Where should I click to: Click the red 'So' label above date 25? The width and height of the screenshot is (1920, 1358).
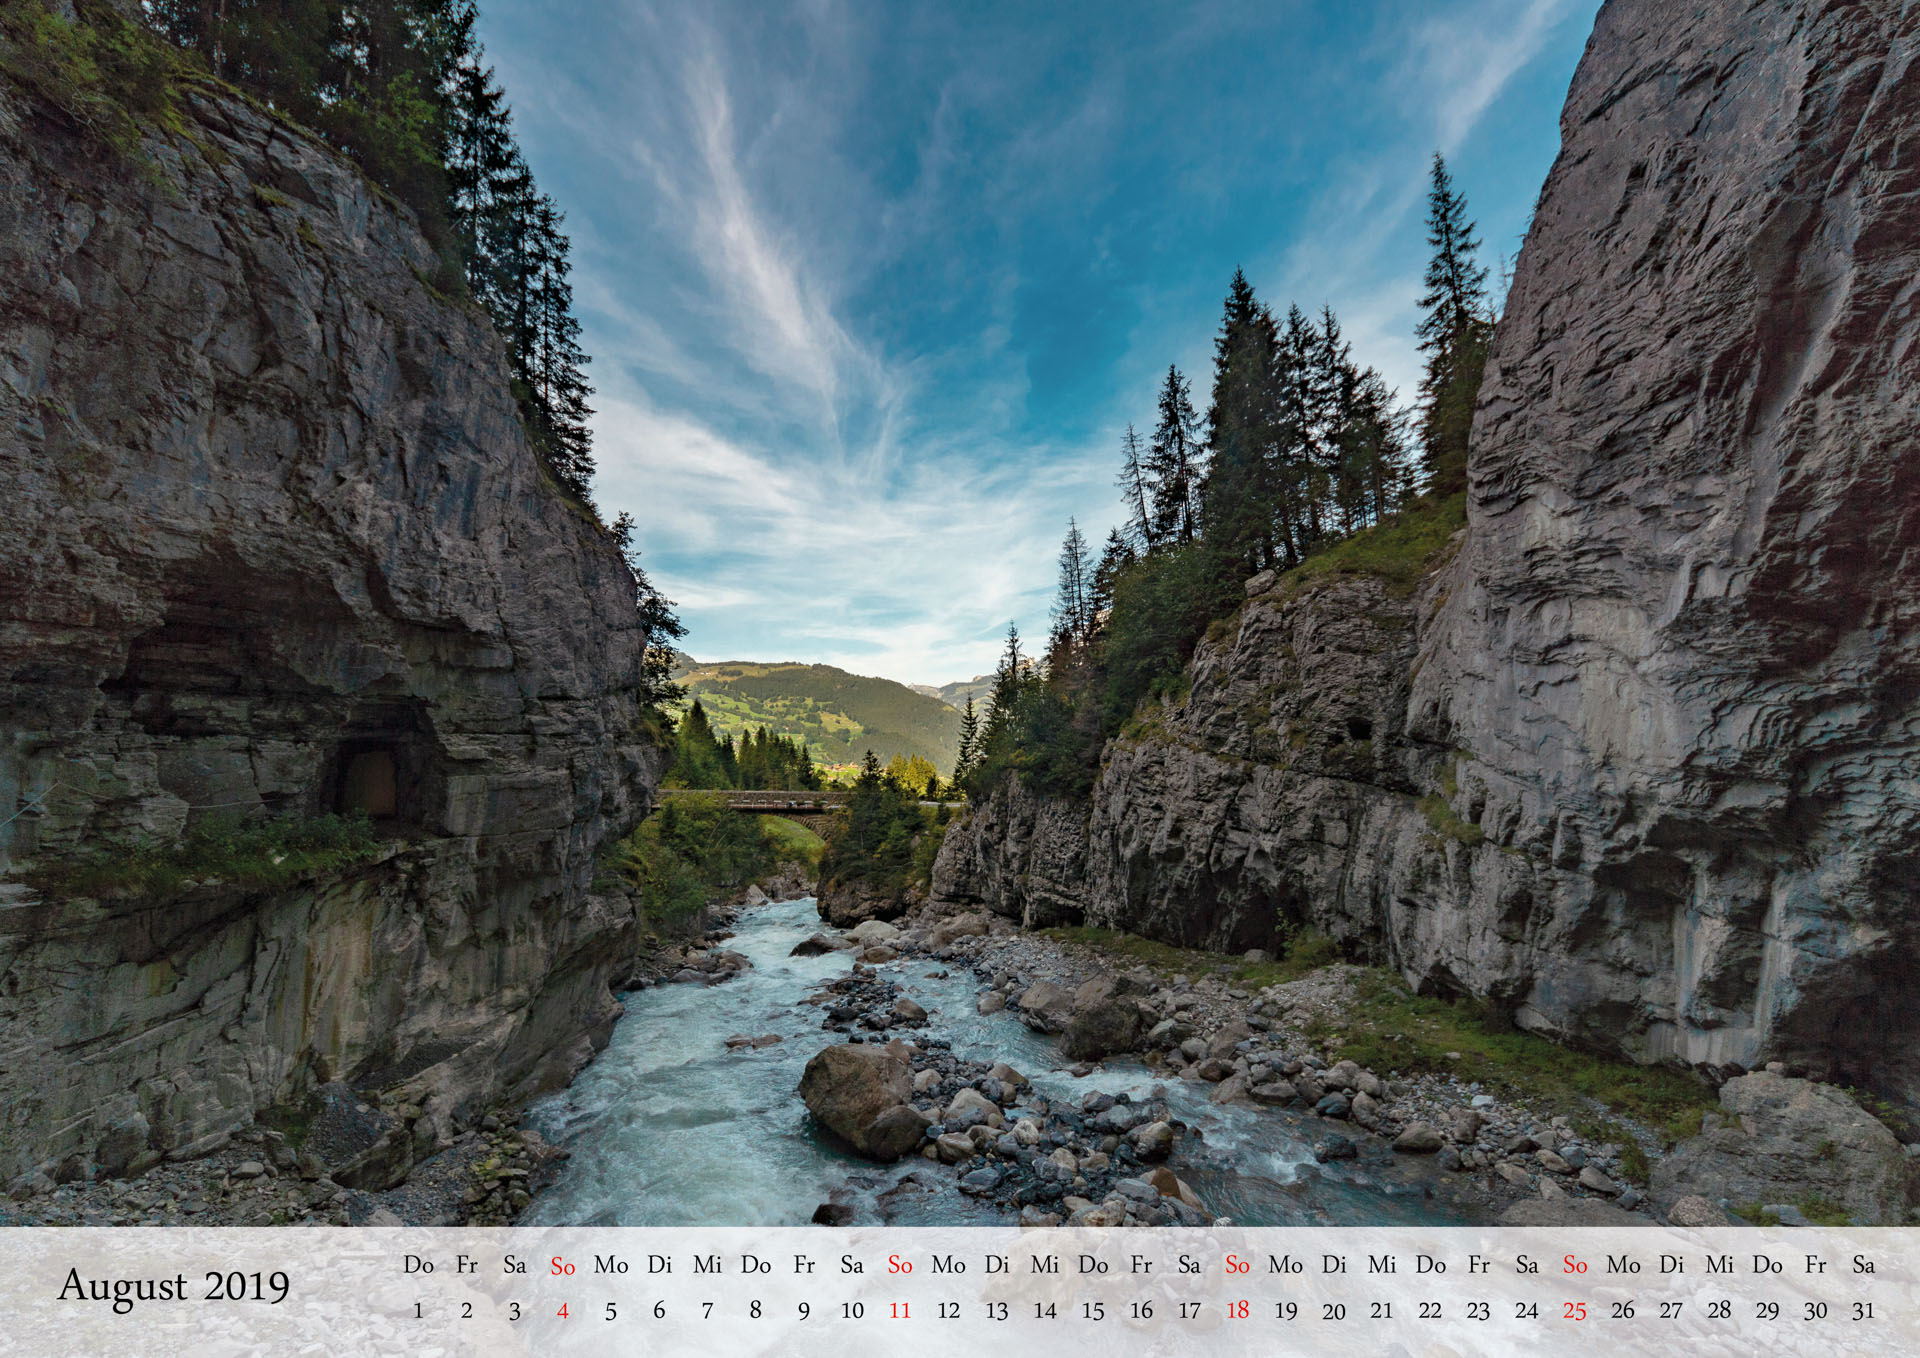1575,1266
